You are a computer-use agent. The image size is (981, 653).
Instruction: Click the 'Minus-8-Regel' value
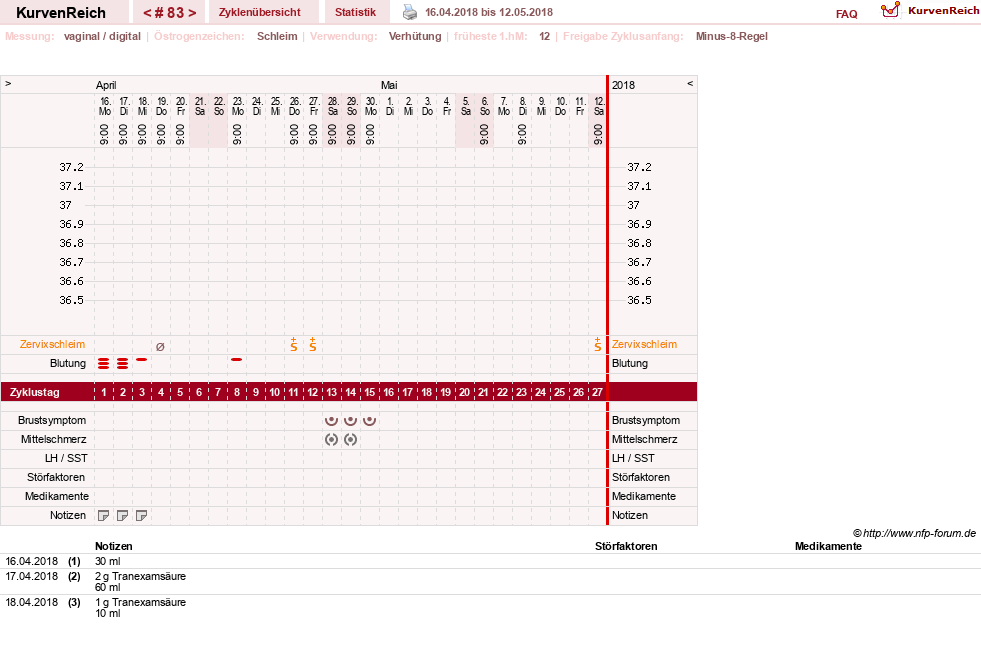[731, 36]
